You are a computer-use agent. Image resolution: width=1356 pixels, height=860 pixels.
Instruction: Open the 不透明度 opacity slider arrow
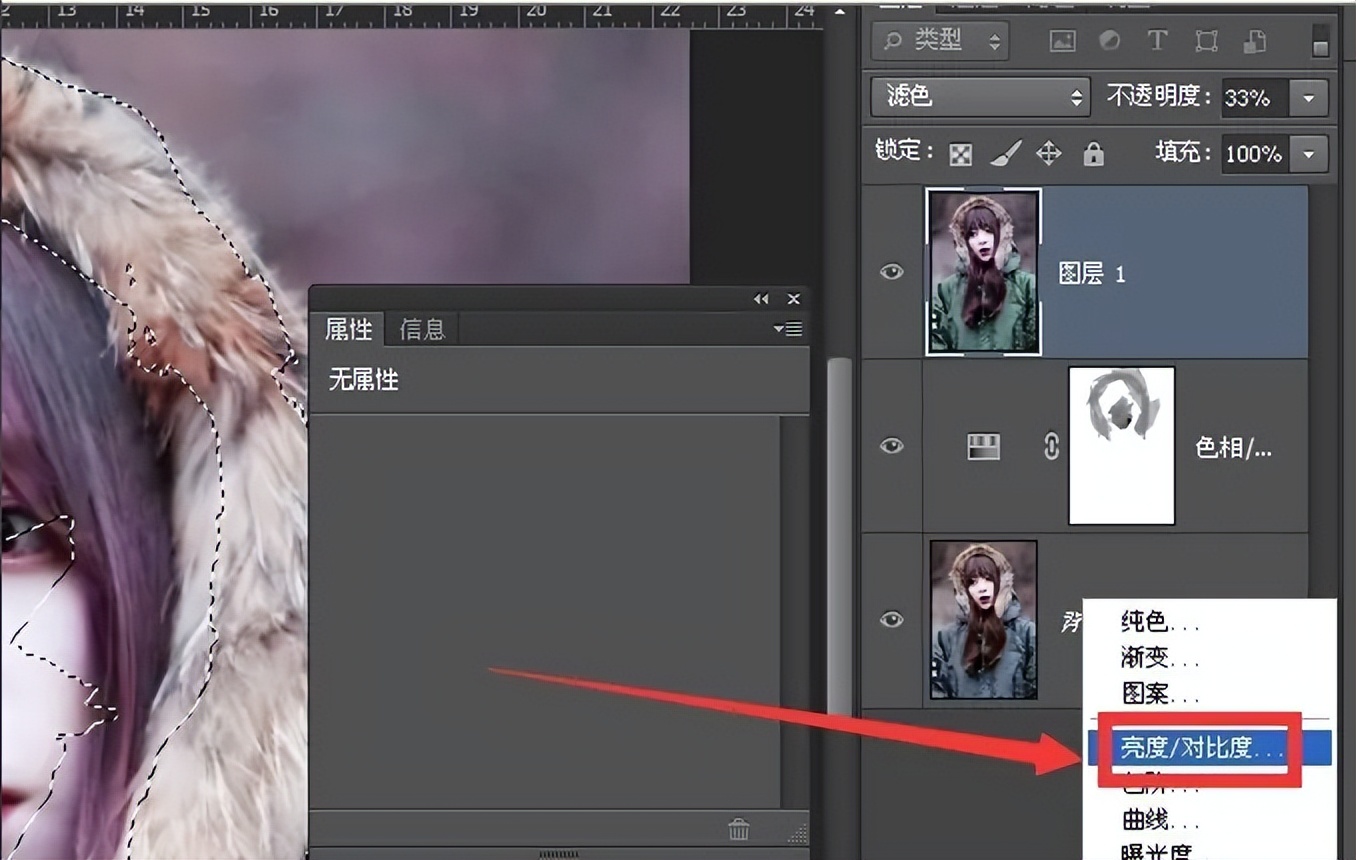[1308, 98]
